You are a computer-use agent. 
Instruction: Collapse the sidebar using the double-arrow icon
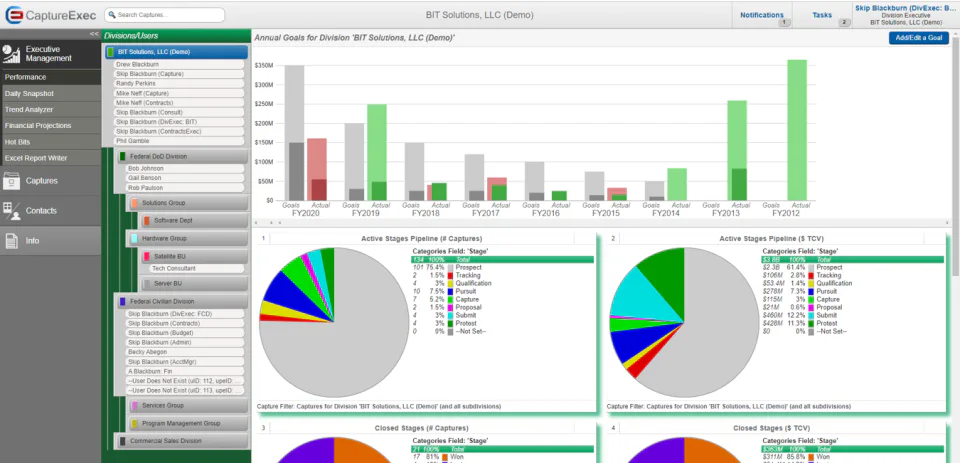94,34
